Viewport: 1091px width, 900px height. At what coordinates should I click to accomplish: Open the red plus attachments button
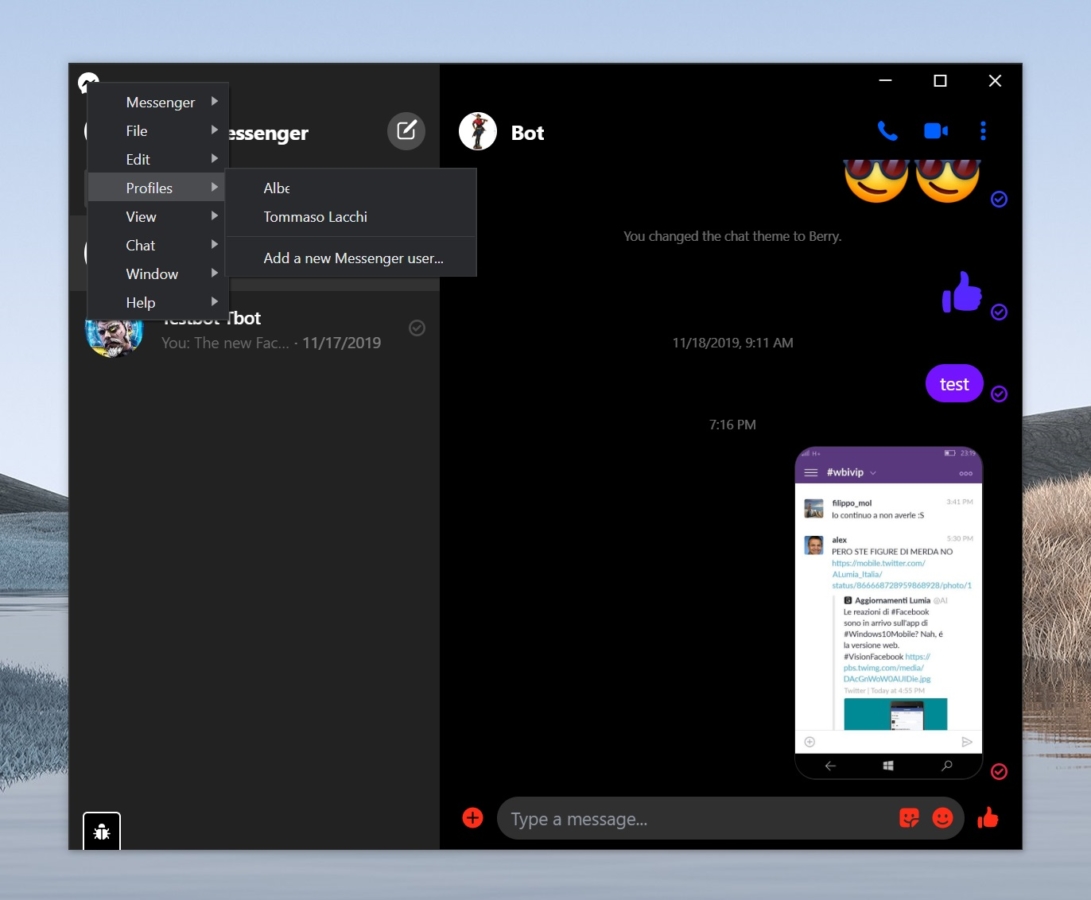(x=473, y=818)
